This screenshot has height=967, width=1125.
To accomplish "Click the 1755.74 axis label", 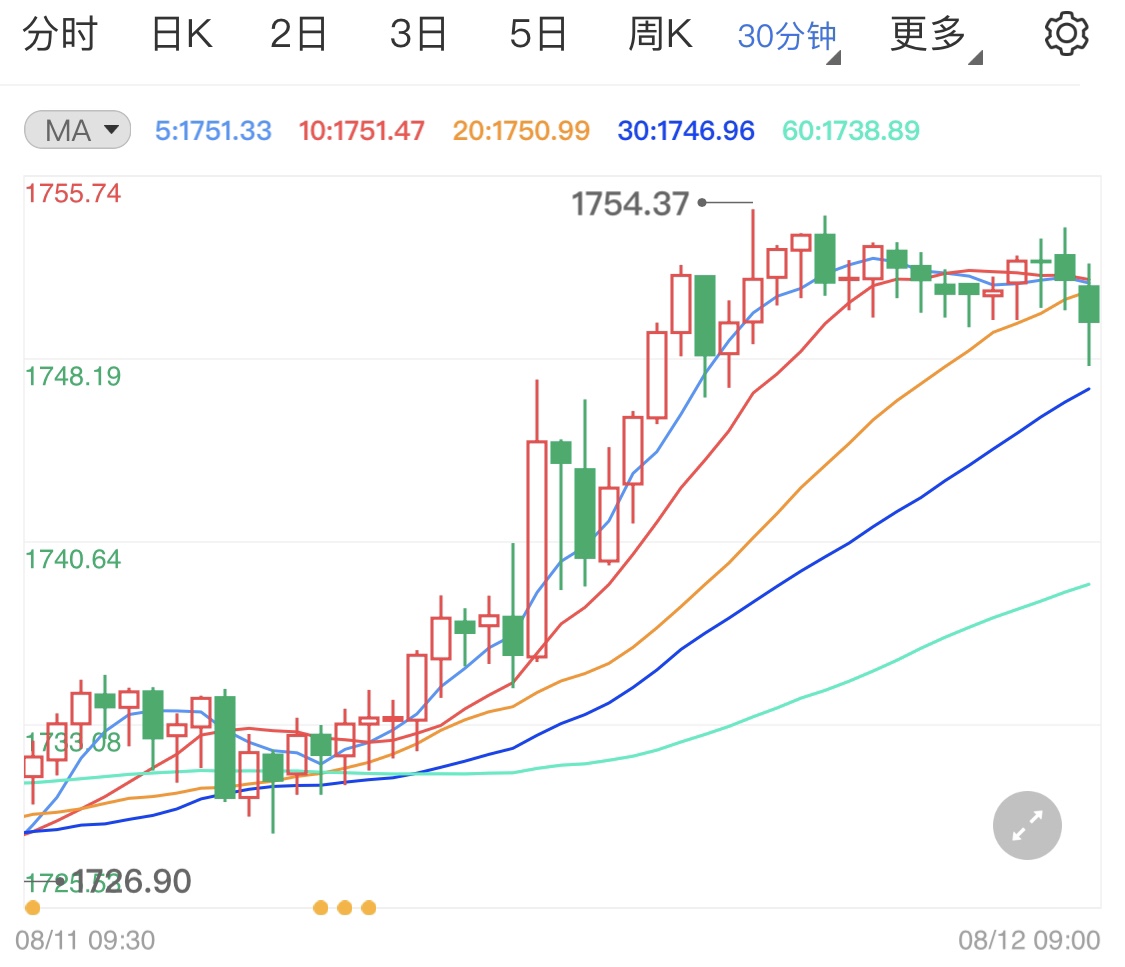I will coord(73,194).
